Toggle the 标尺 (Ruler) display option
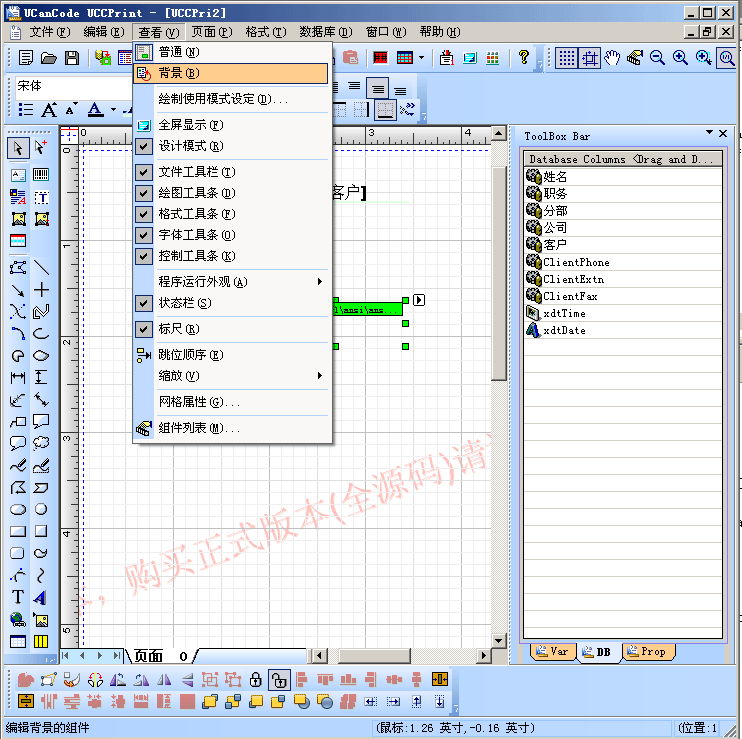This screenshot has height=739, width=742. pos(178,329)
